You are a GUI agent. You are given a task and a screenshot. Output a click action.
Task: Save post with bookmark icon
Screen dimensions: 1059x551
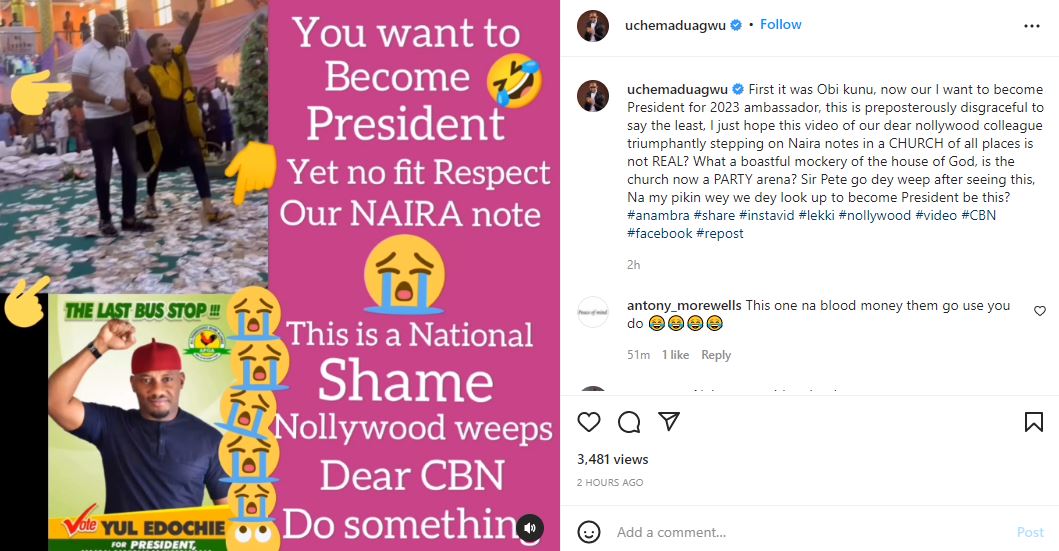coord(1034,422)
